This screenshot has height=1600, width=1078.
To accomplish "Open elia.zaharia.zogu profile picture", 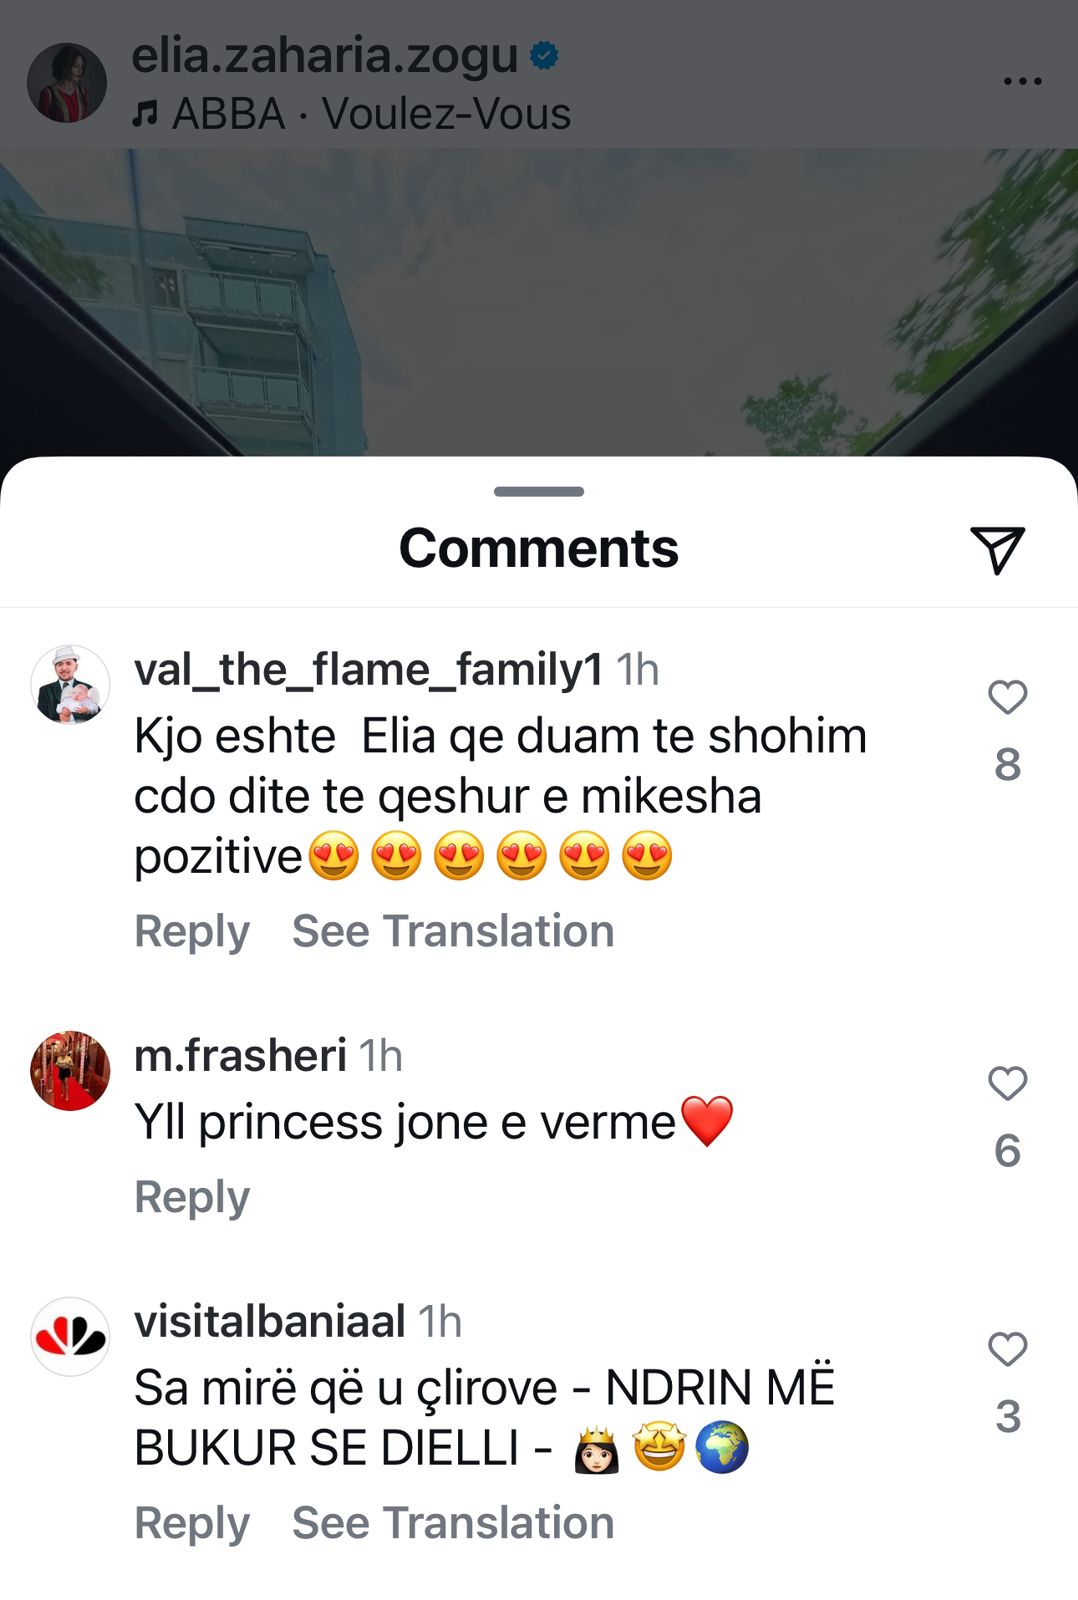I will (66, 83).
